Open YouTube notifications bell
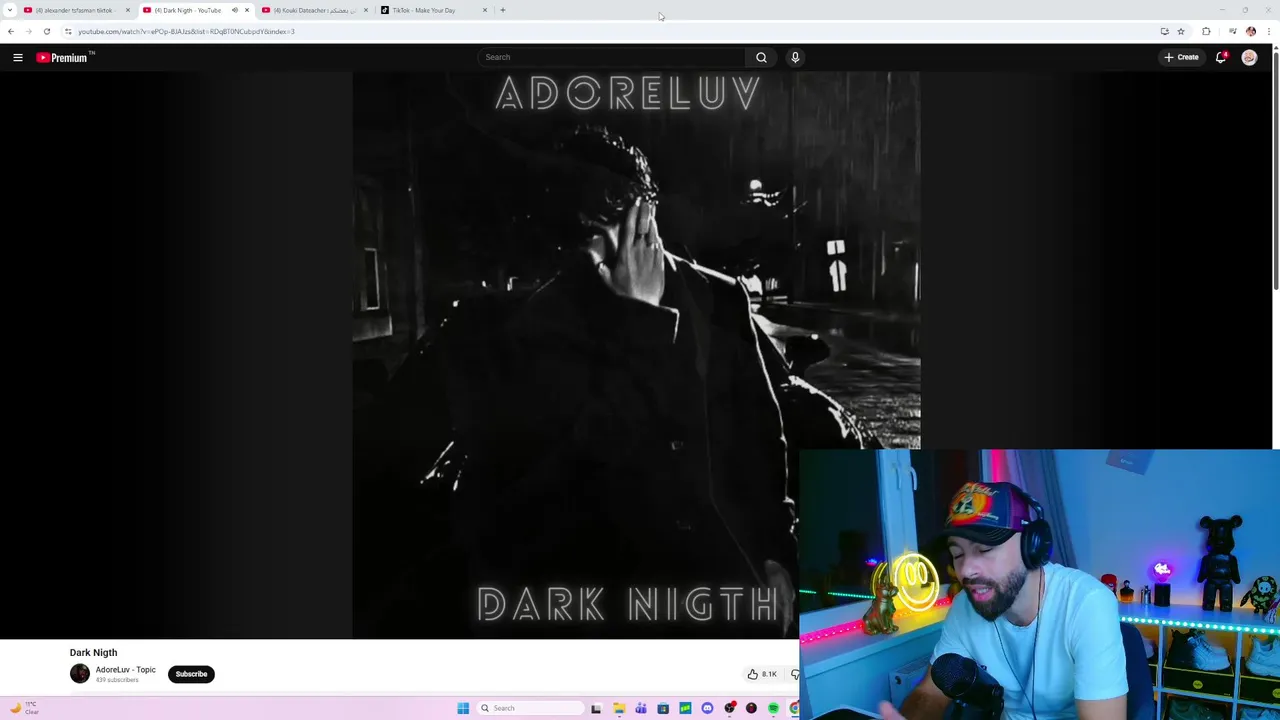 (x=1221, y=57)
